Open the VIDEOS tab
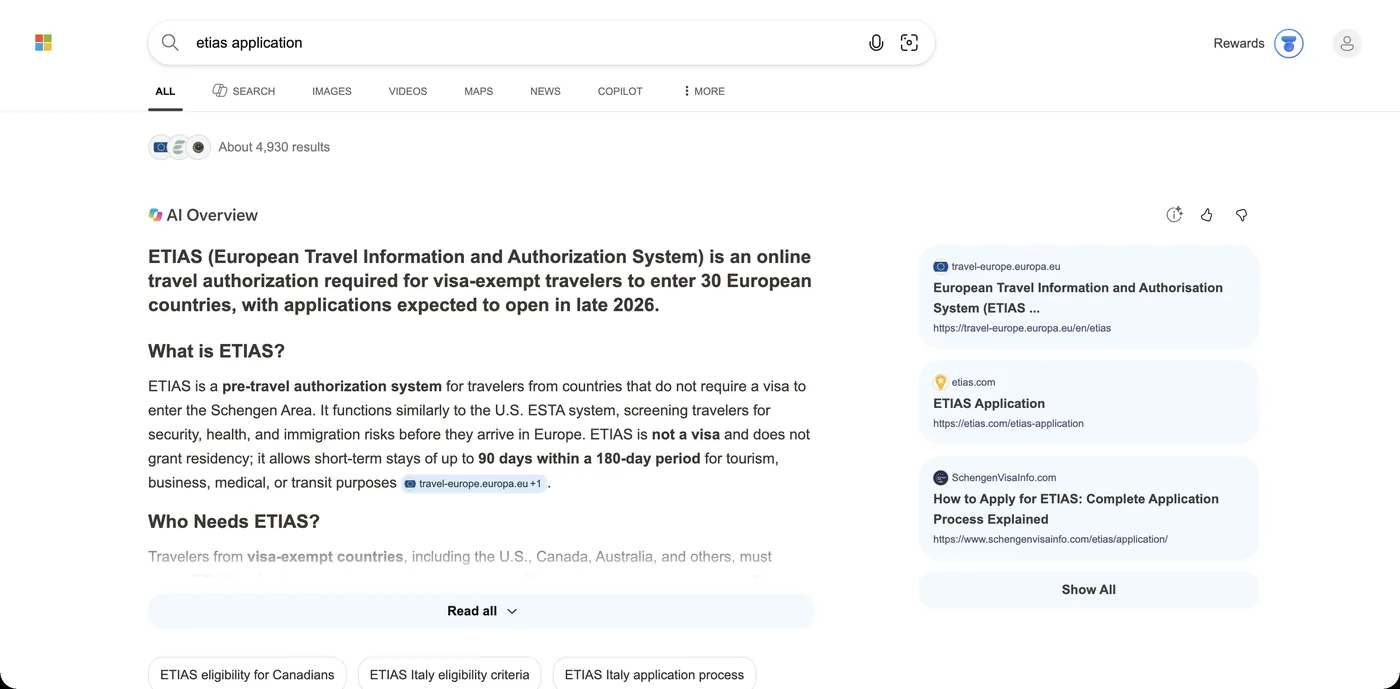1400x689 pixels. [x=408, y=91]
